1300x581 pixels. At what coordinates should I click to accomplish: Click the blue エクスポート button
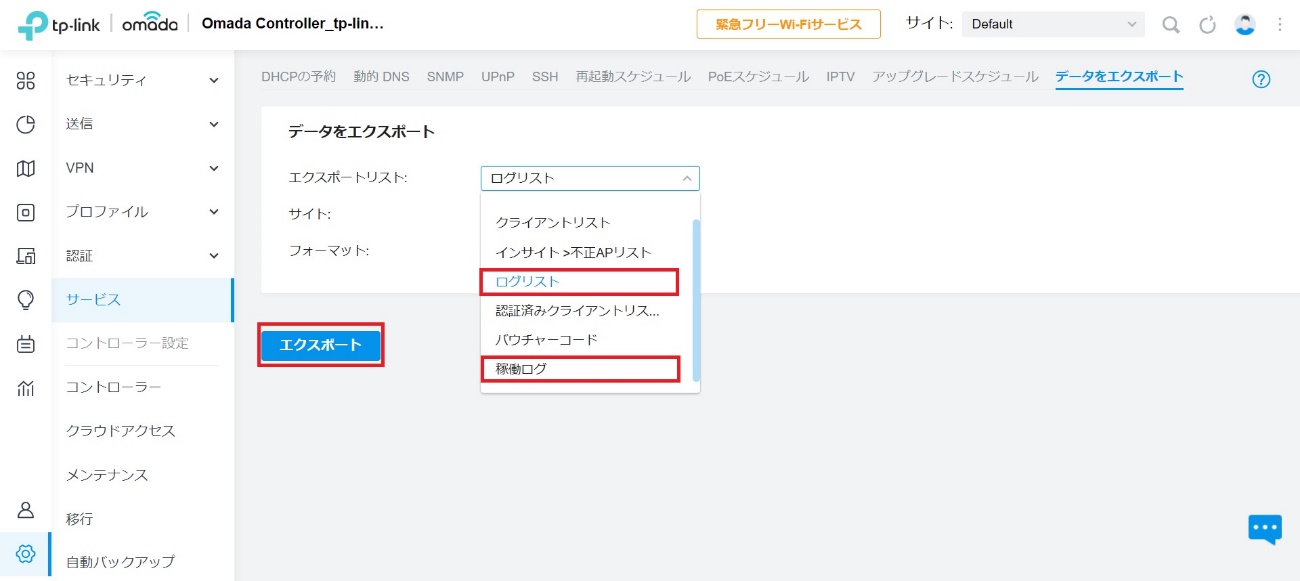[x=321, y=345]
